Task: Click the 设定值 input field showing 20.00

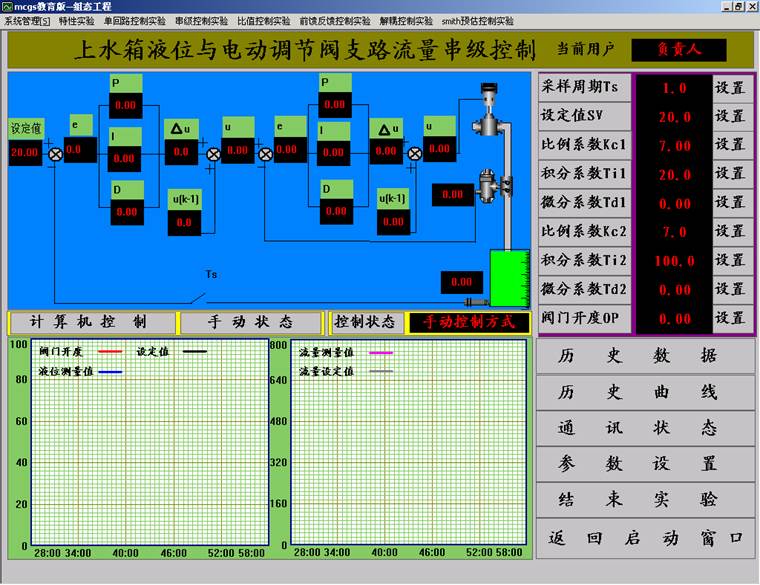Action: [25, 153]
